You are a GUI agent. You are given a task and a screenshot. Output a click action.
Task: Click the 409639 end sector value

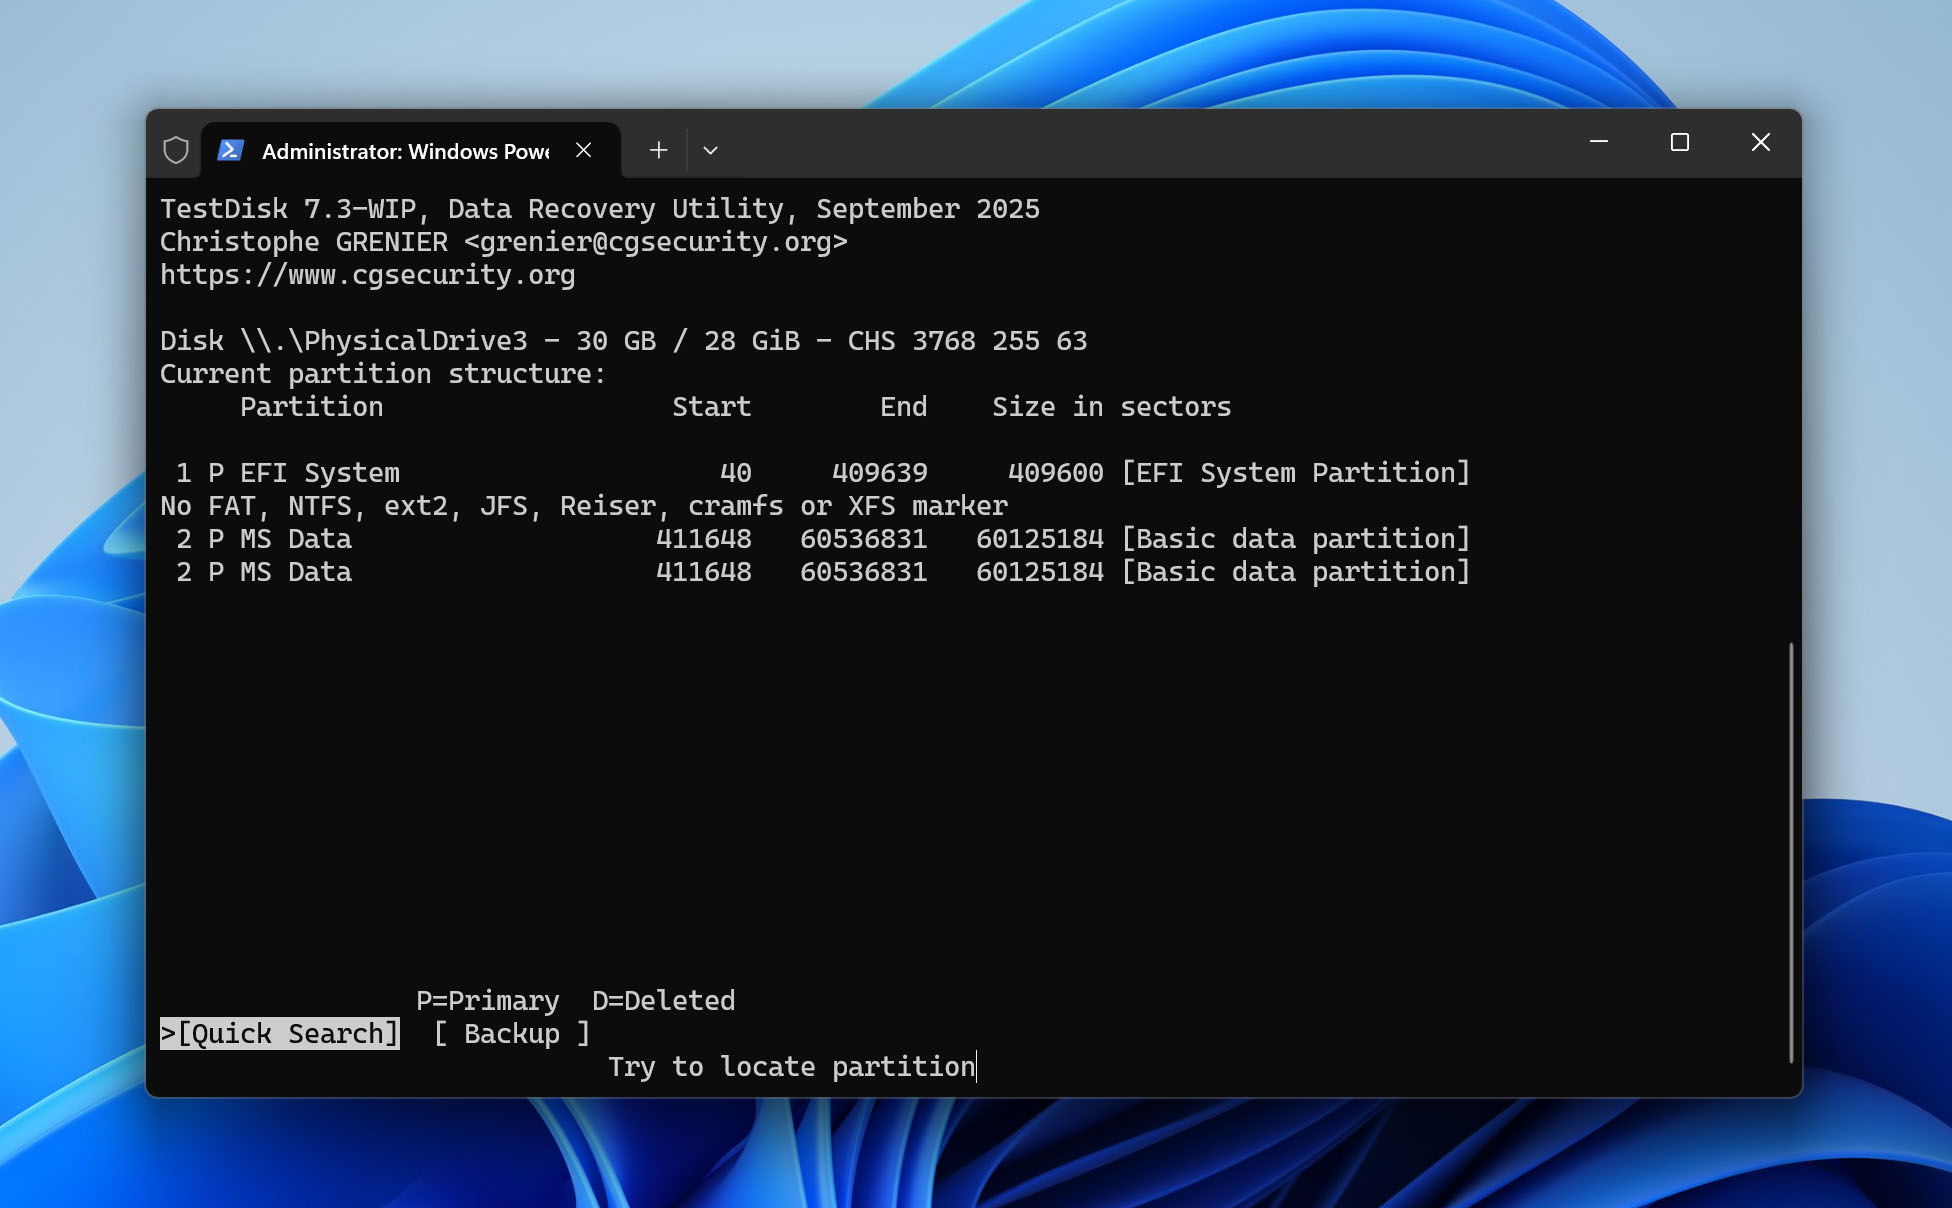tap(880, 473)
